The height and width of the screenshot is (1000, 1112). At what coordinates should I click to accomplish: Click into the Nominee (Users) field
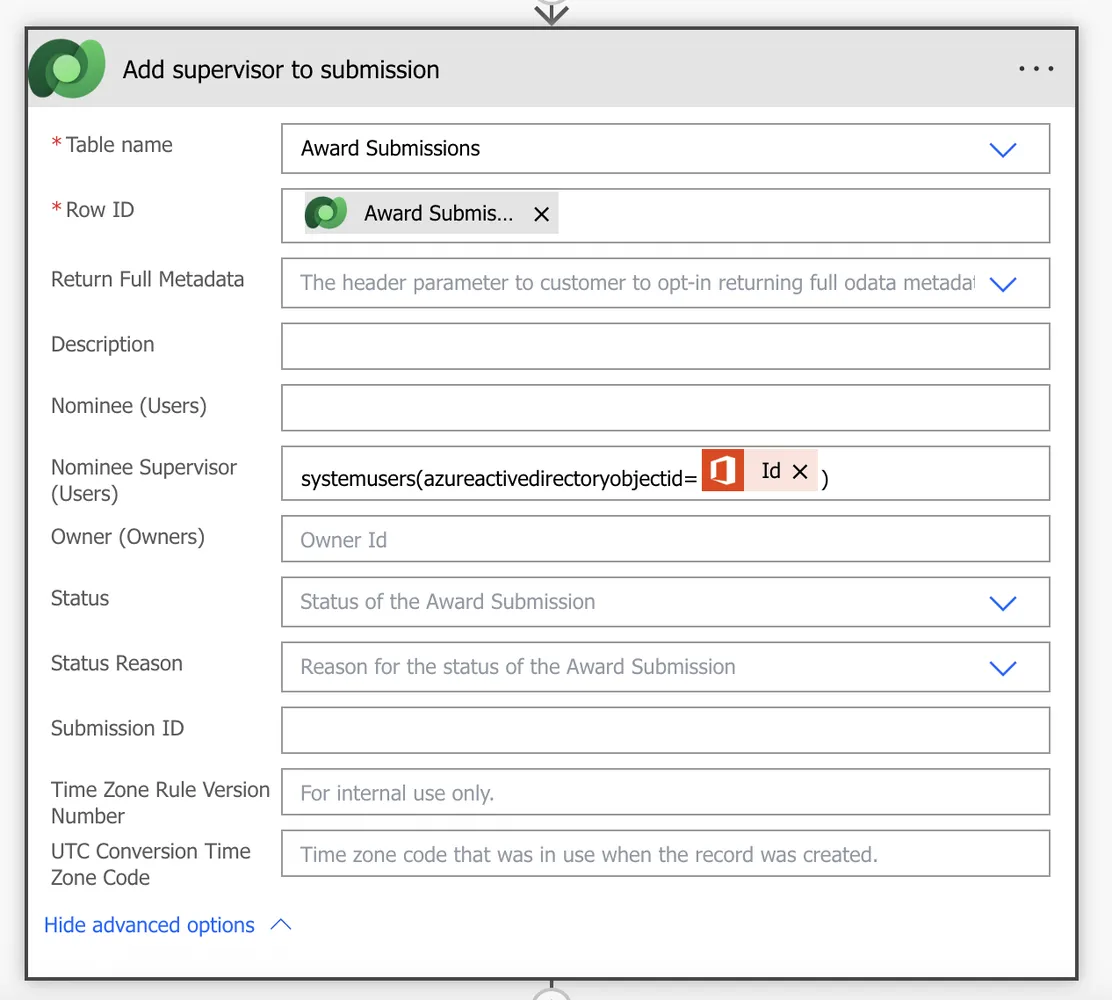pyautogui.click(x=665, y=408)
